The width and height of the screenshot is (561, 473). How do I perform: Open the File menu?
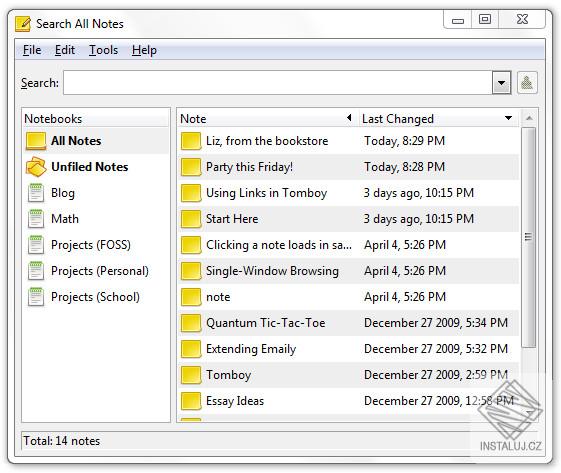pos(32,50)
